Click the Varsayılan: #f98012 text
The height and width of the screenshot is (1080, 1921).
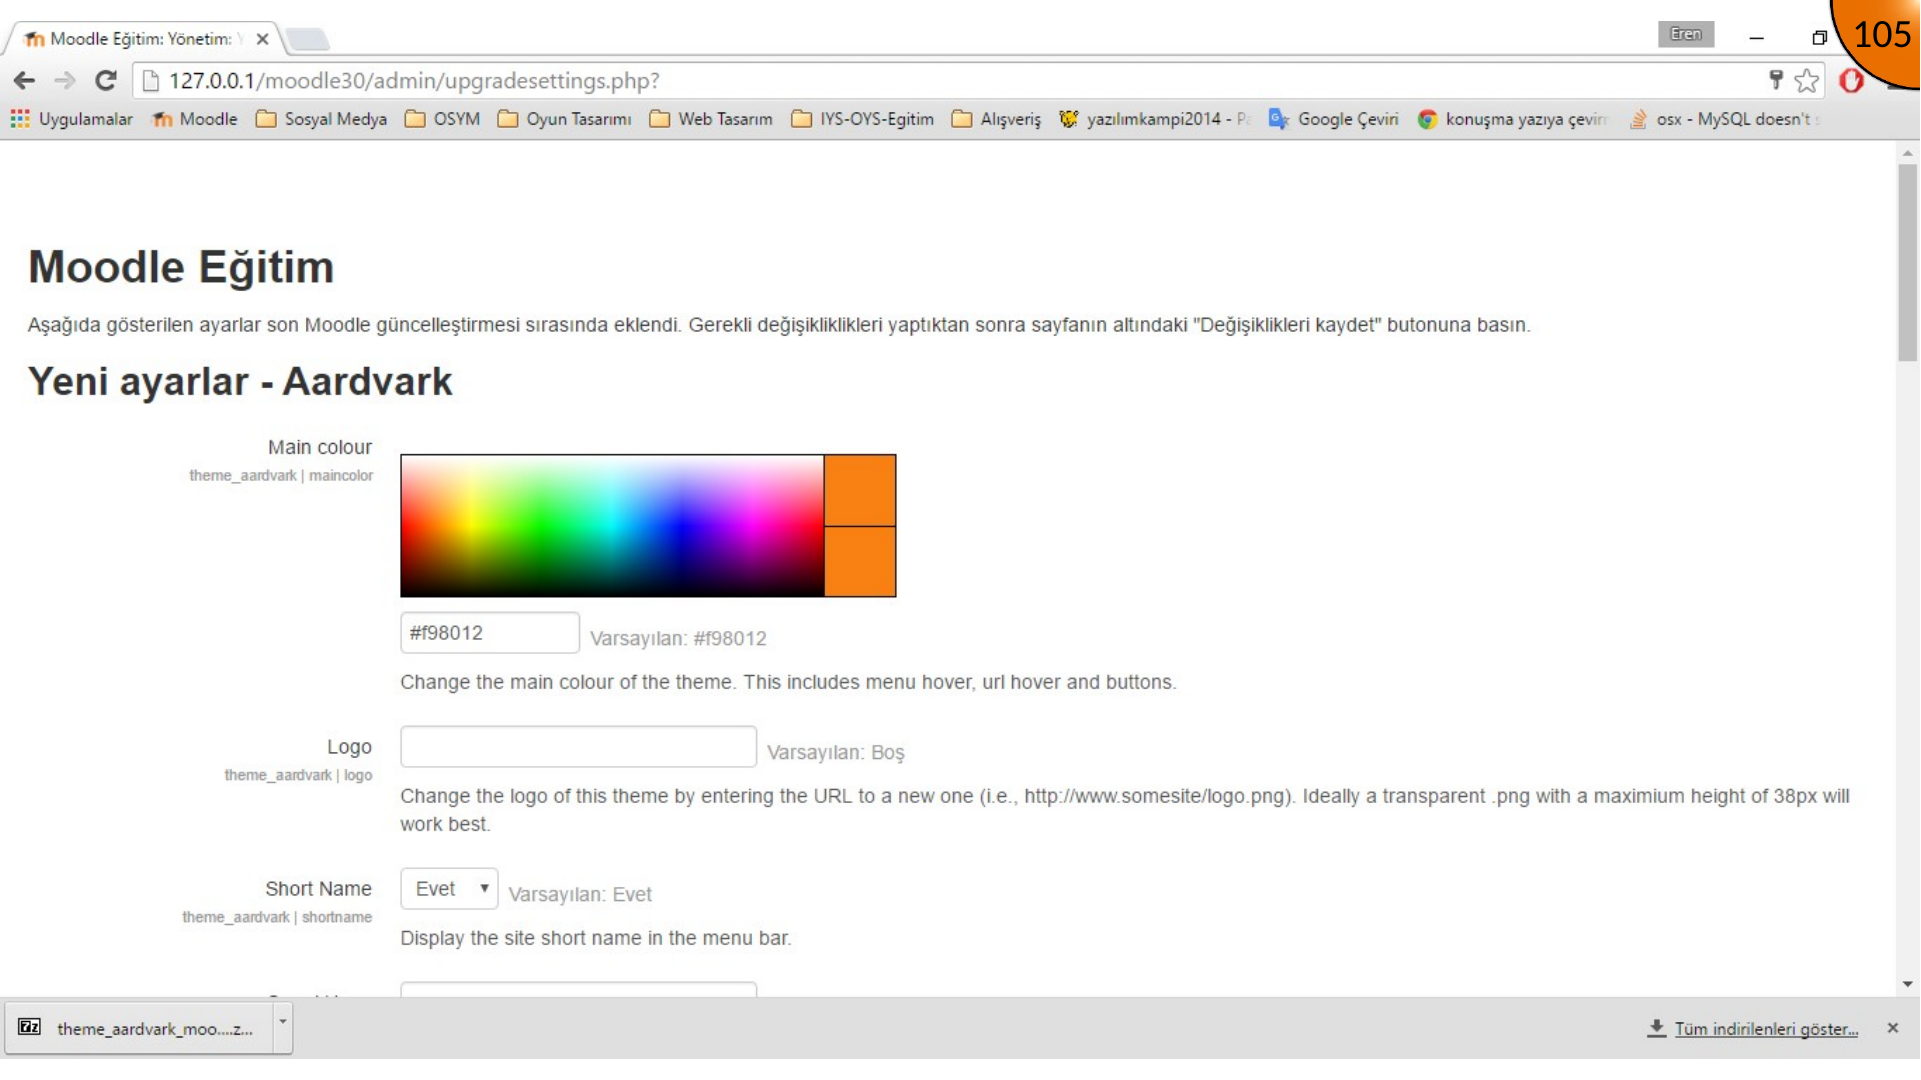click(678, 638)
